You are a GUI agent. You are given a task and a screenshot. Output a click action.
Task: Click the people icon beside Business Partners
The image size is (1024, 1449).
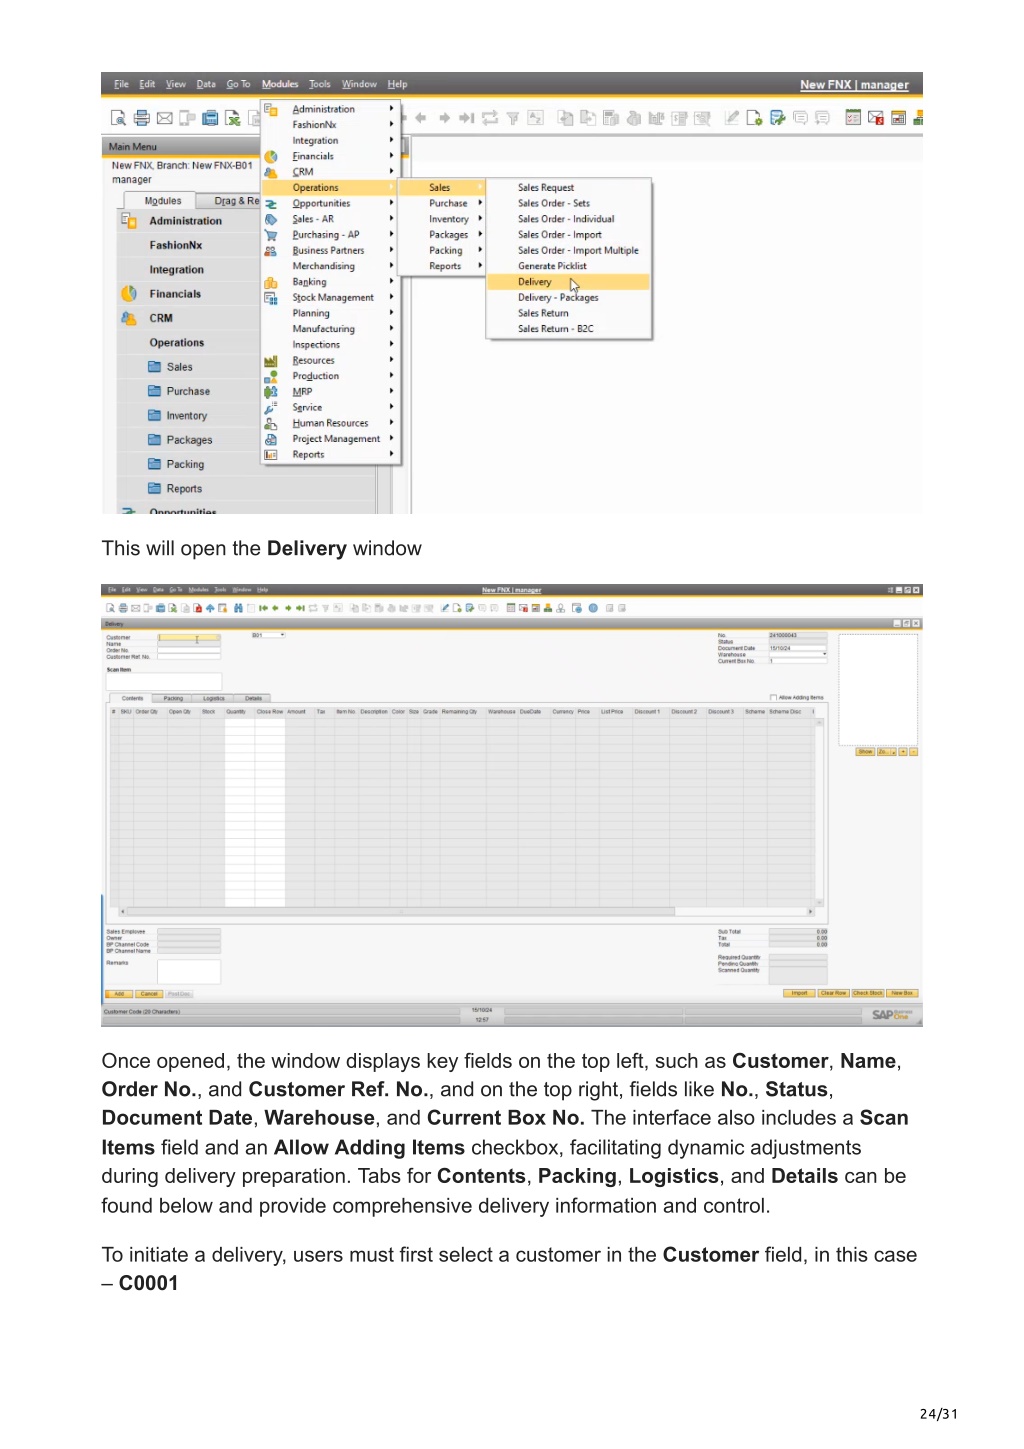tap(271, 251)
